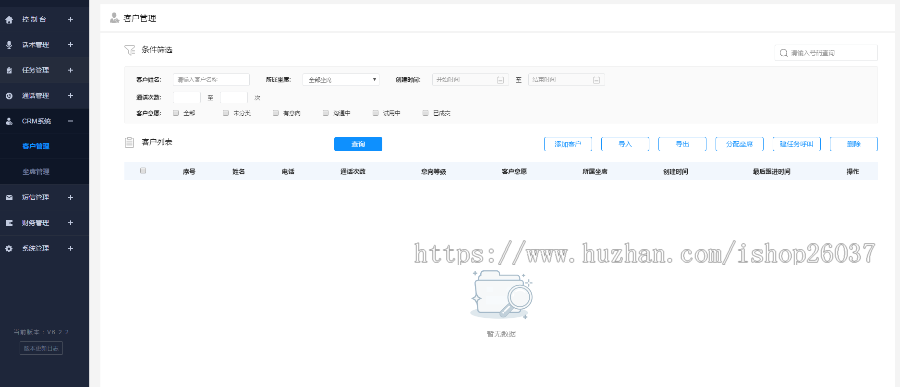Image resolution: width=900 pixels, height=387 pixels.
Task: Tick the 有意向 checkbox
Action: [x=276, y=113]
